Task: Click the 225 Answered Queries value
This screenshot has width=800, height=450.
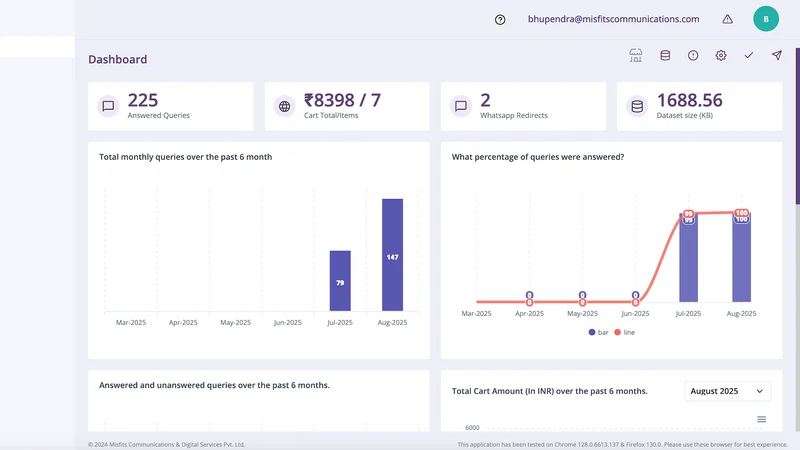Action: (143, 100)
